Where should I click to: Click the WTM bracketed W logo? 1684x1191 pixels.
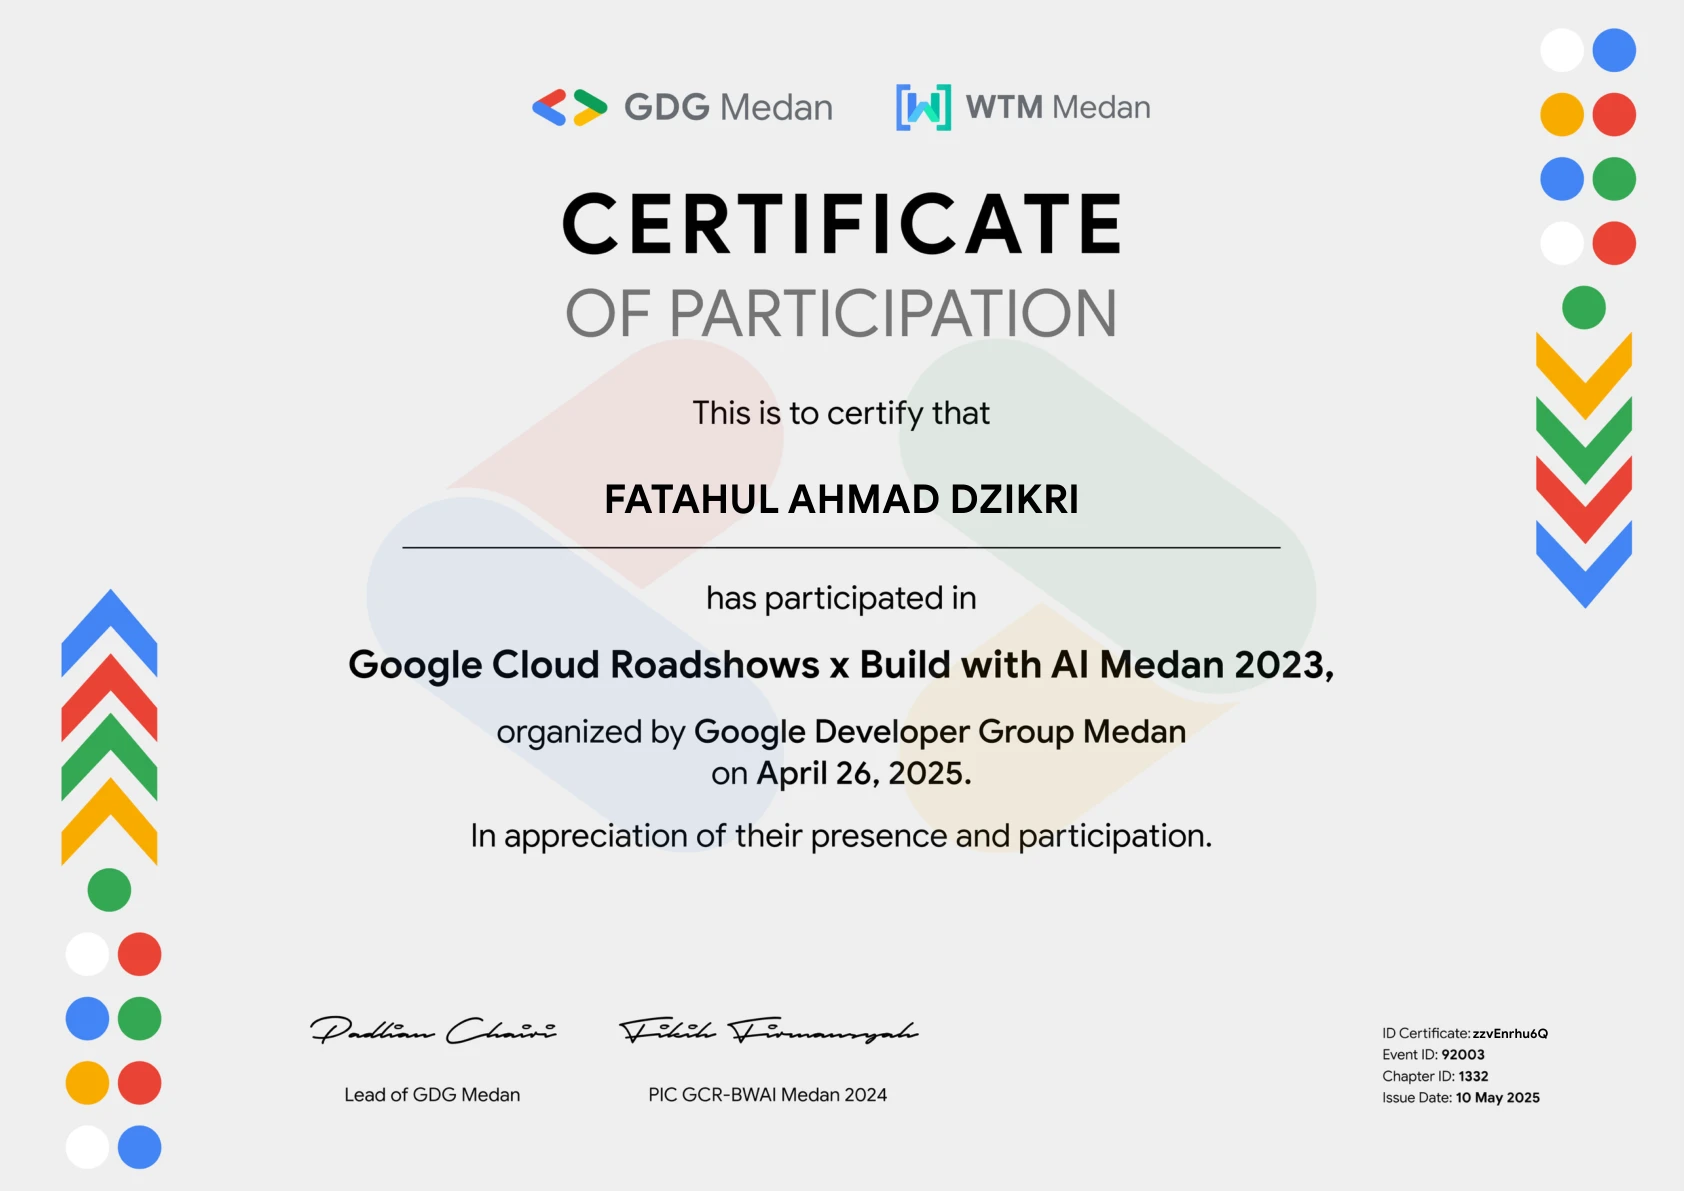point(923,107)
